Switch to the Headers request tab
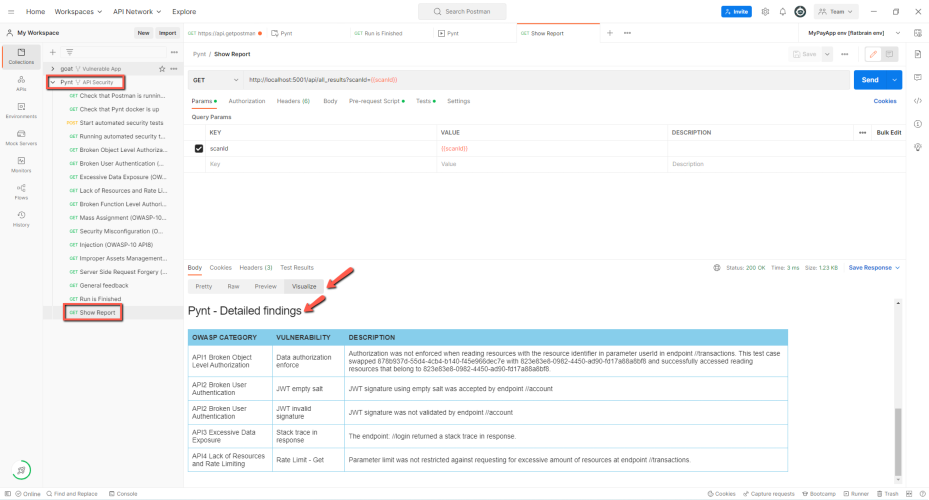This screenshot has height=500, width=929. [293, 101]
